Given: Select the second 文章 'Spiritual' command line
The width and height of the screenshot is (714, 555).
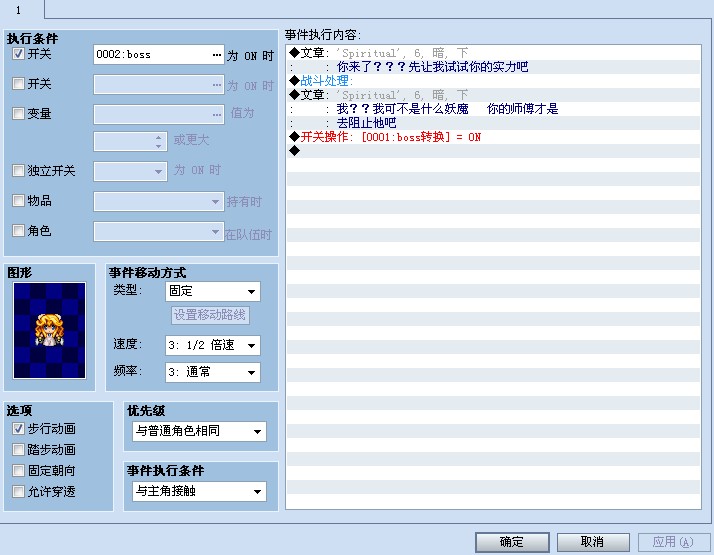Looking at the screenshot, I should point(493,95).
